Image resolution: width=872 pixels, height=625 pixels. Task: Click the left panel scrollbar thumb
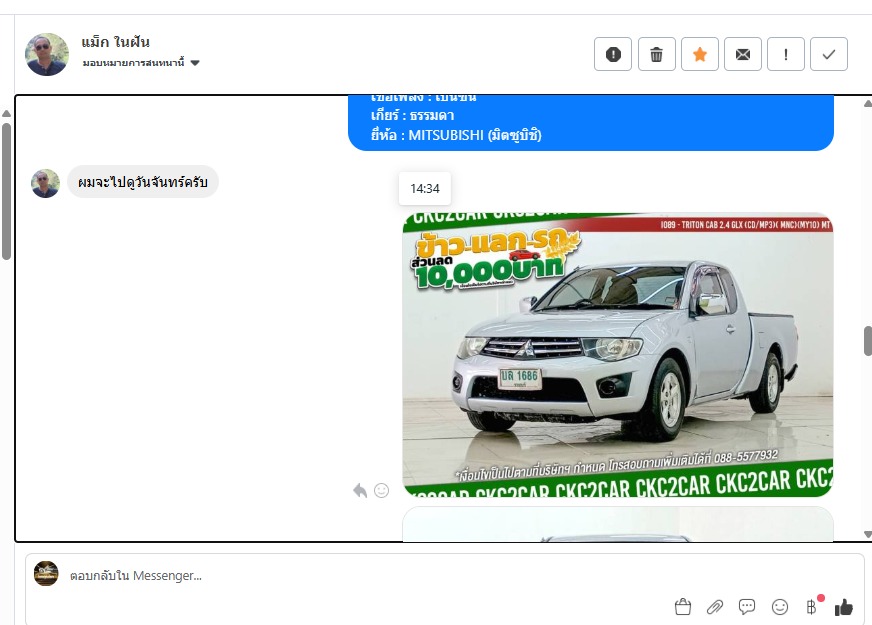(6, 191)
